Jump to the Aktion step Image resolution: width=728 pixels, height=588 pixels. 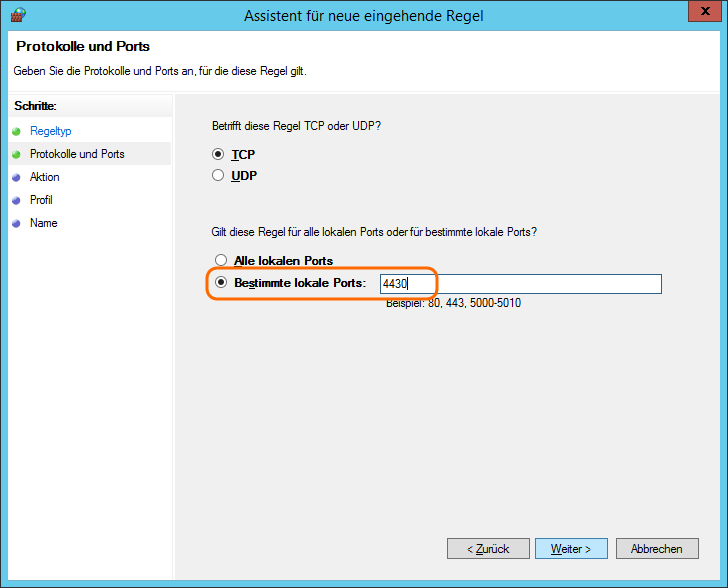click(45, 177)
